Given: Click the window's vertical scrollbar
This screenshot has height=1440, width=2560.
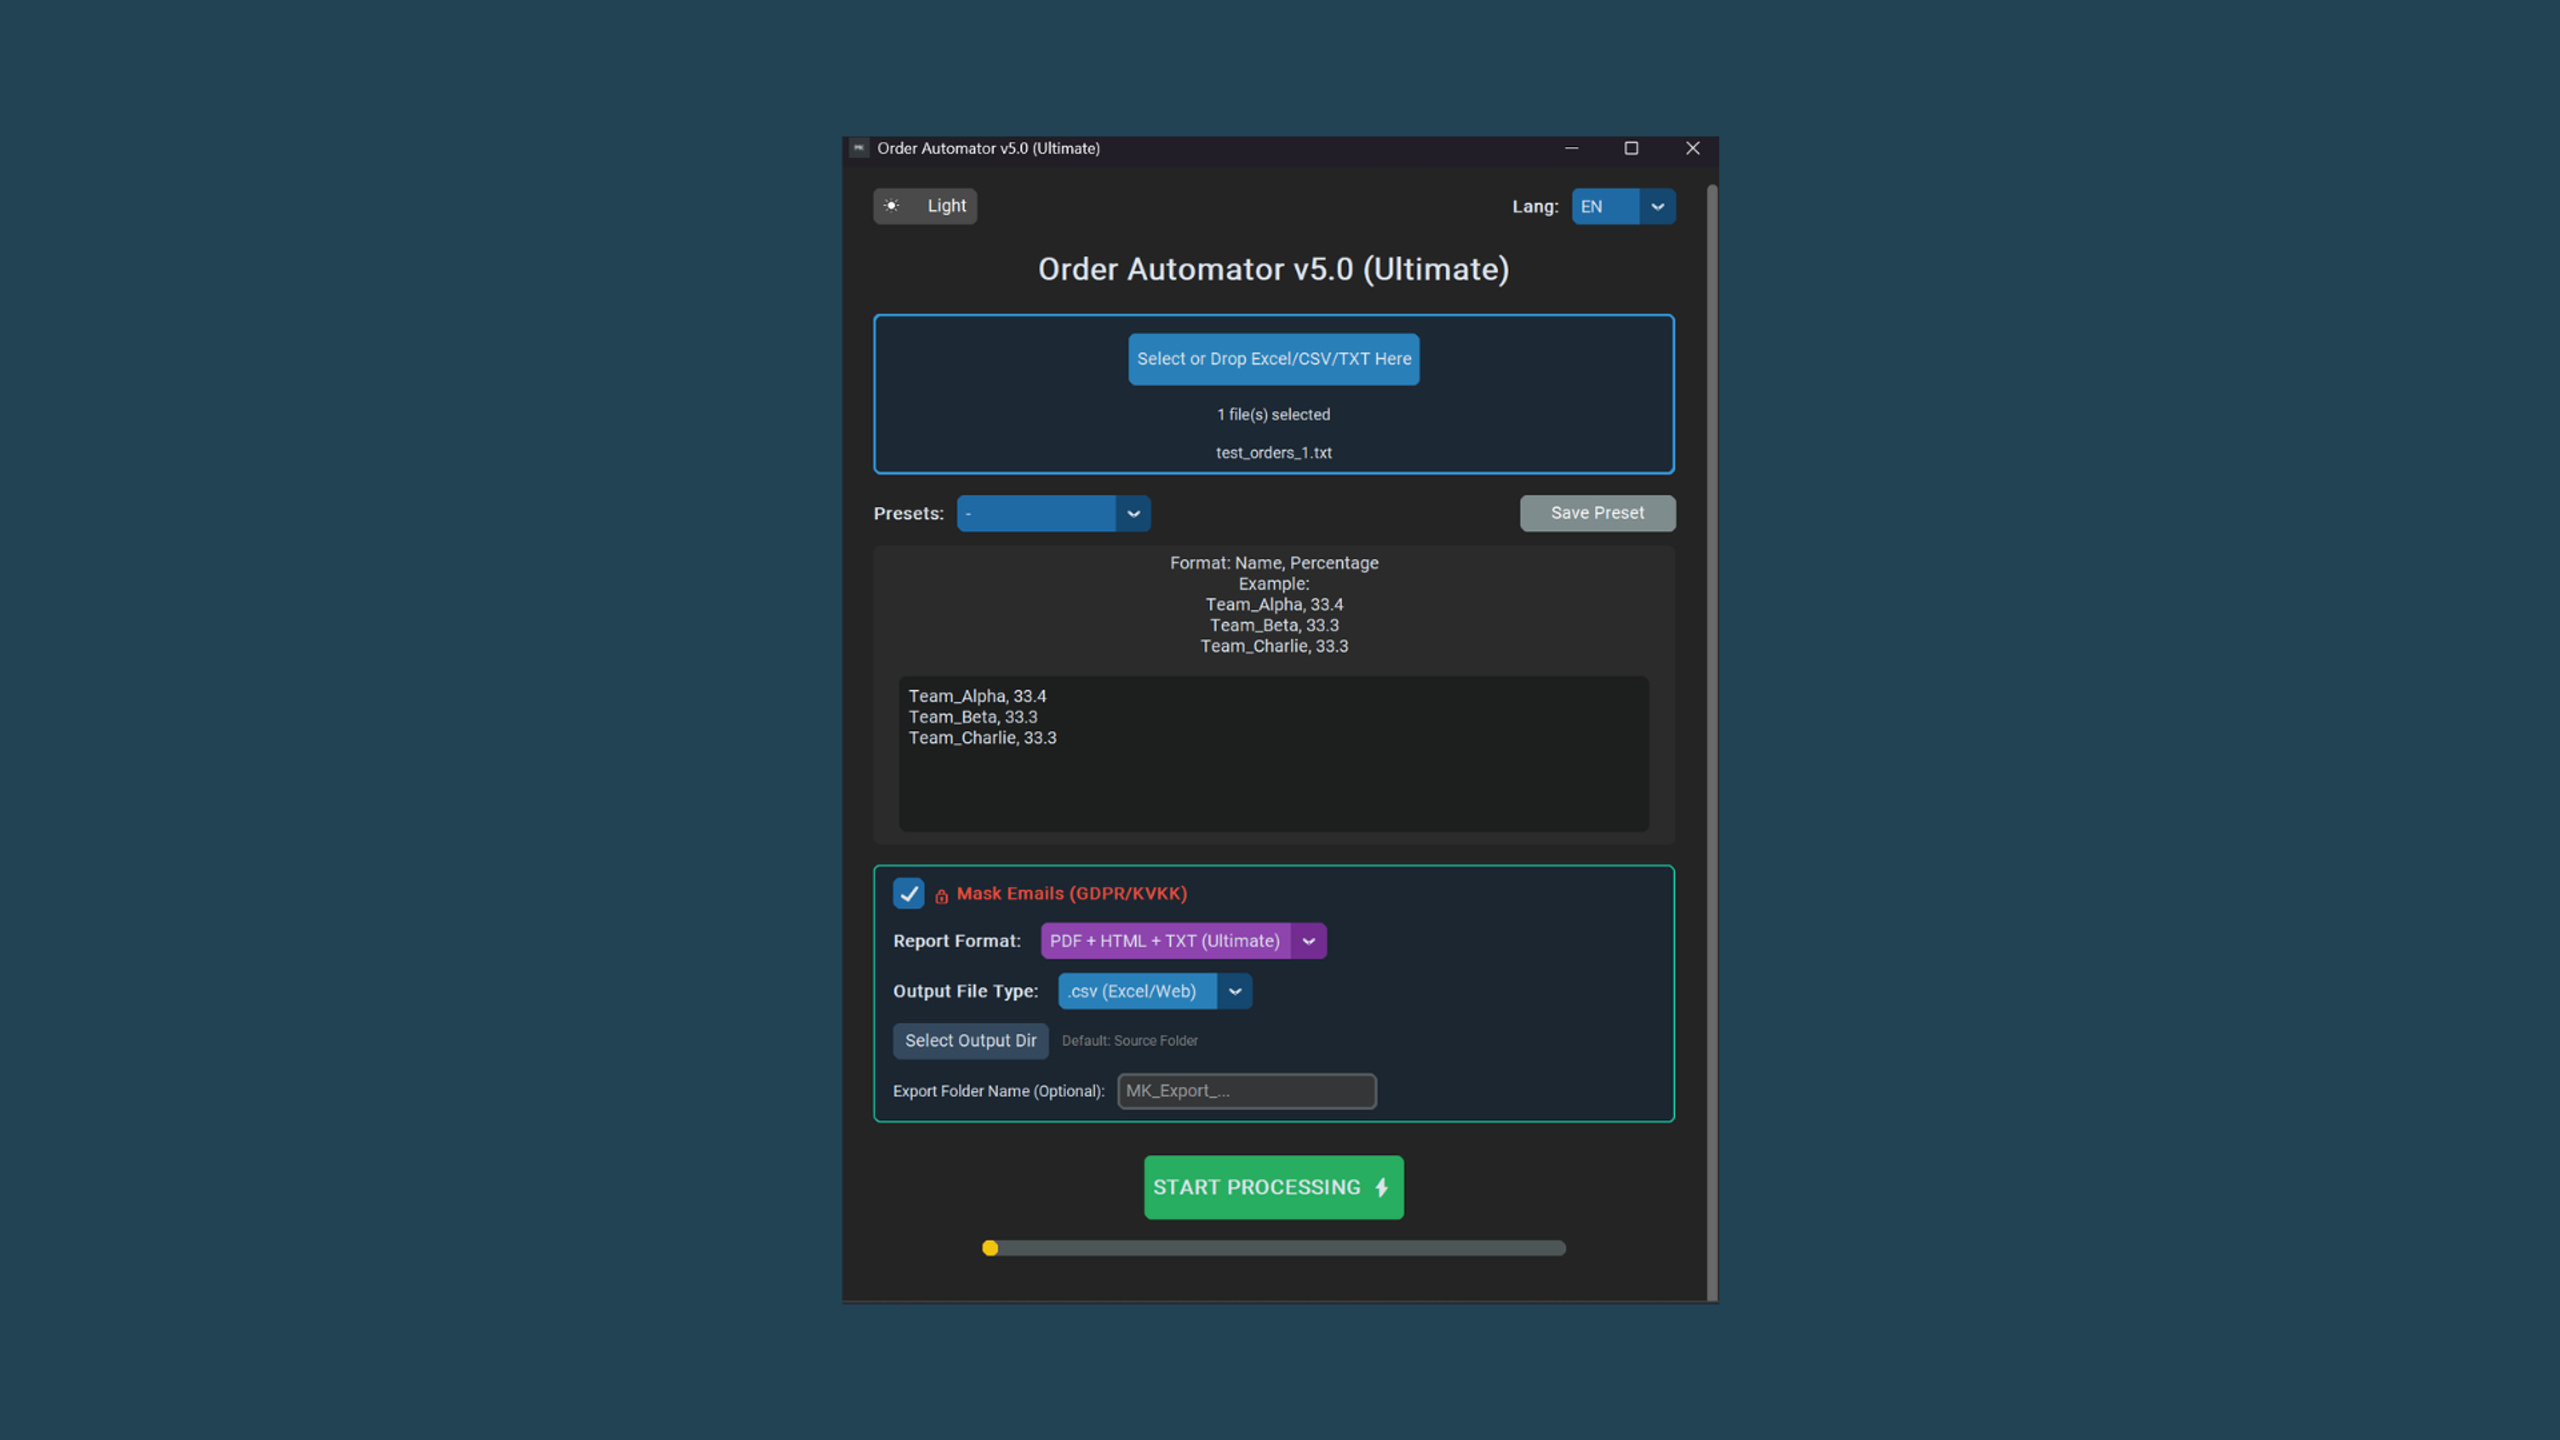Looking at the screenshot, I should tap(1712, 740).
